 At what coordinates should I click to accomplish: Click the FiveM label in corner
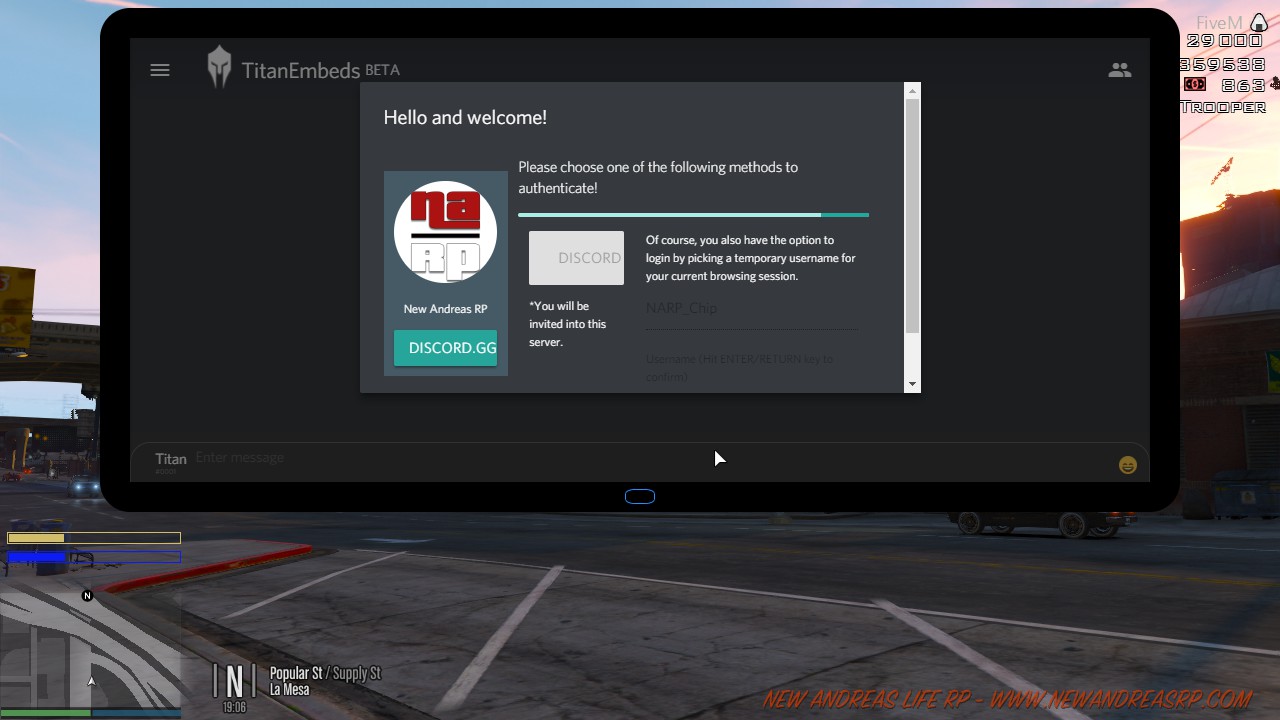(1219, 23)
